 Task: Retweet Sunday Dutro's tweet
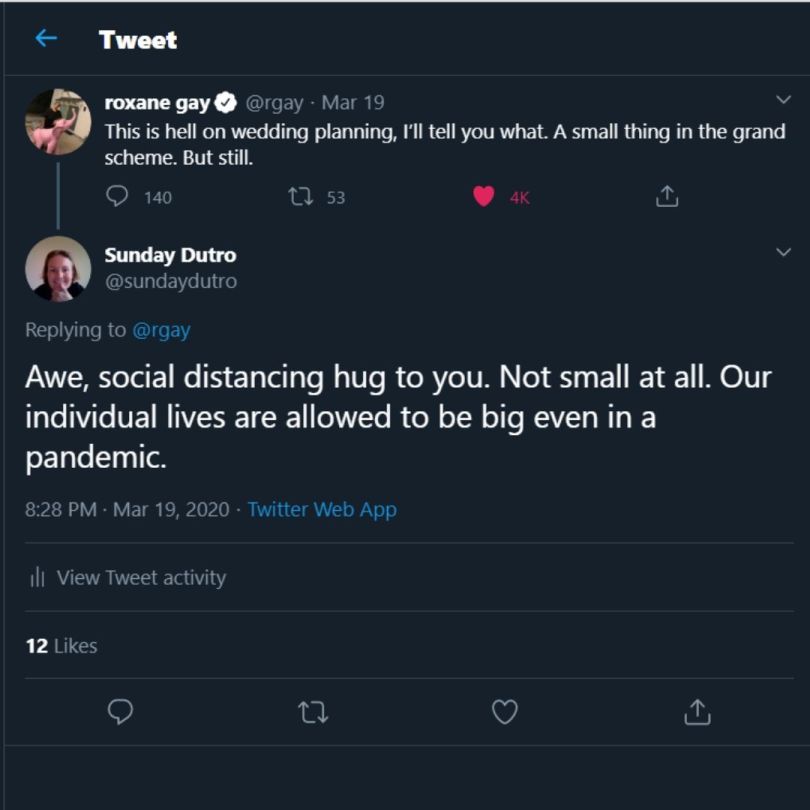pos(313,711)
